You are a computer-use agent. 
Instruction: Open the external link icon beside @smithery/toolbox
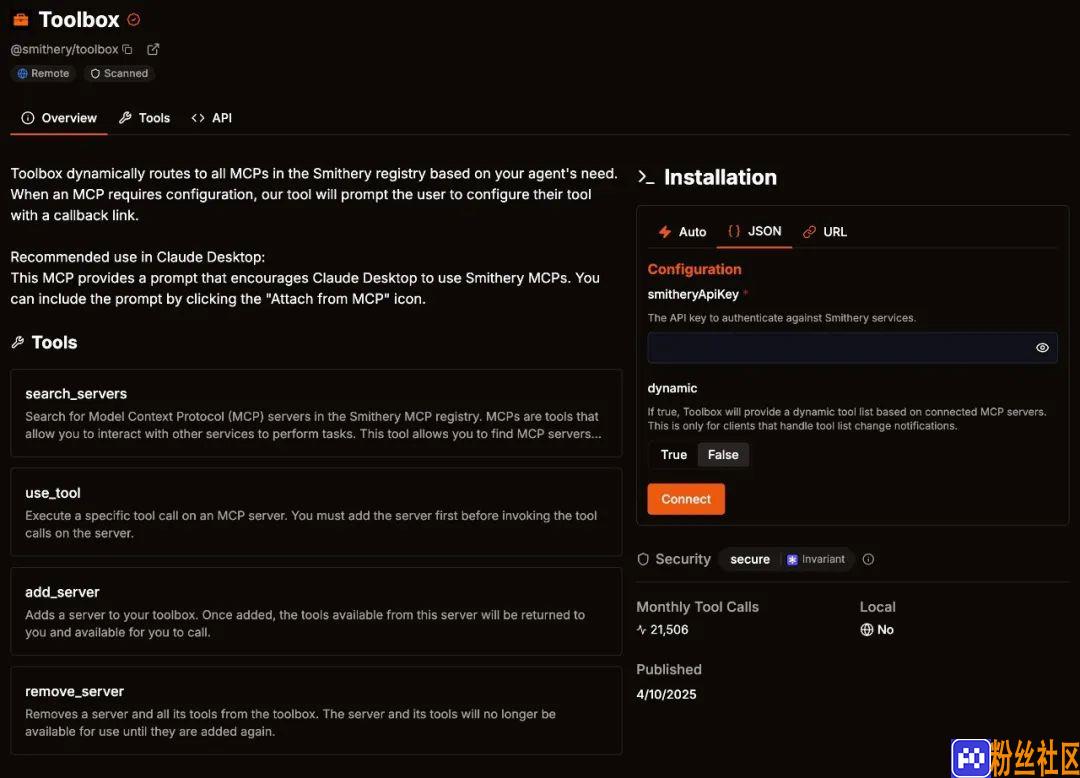click(x=153, y=50)
